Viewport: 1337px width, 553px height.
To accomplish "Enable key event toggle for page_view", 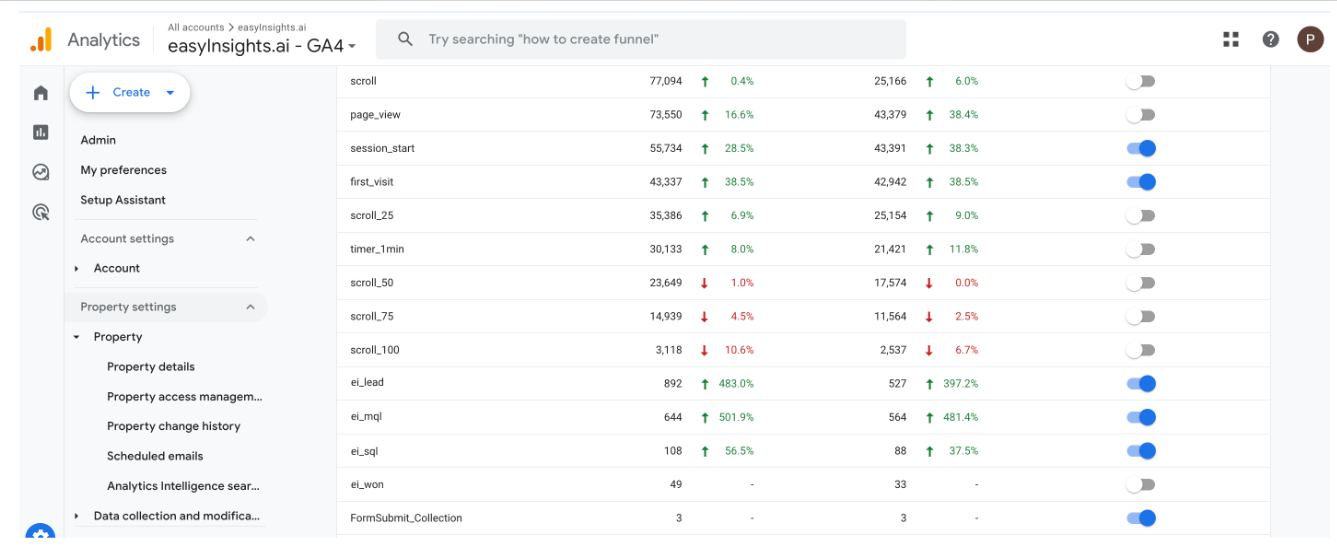I will coord(1140,115).
